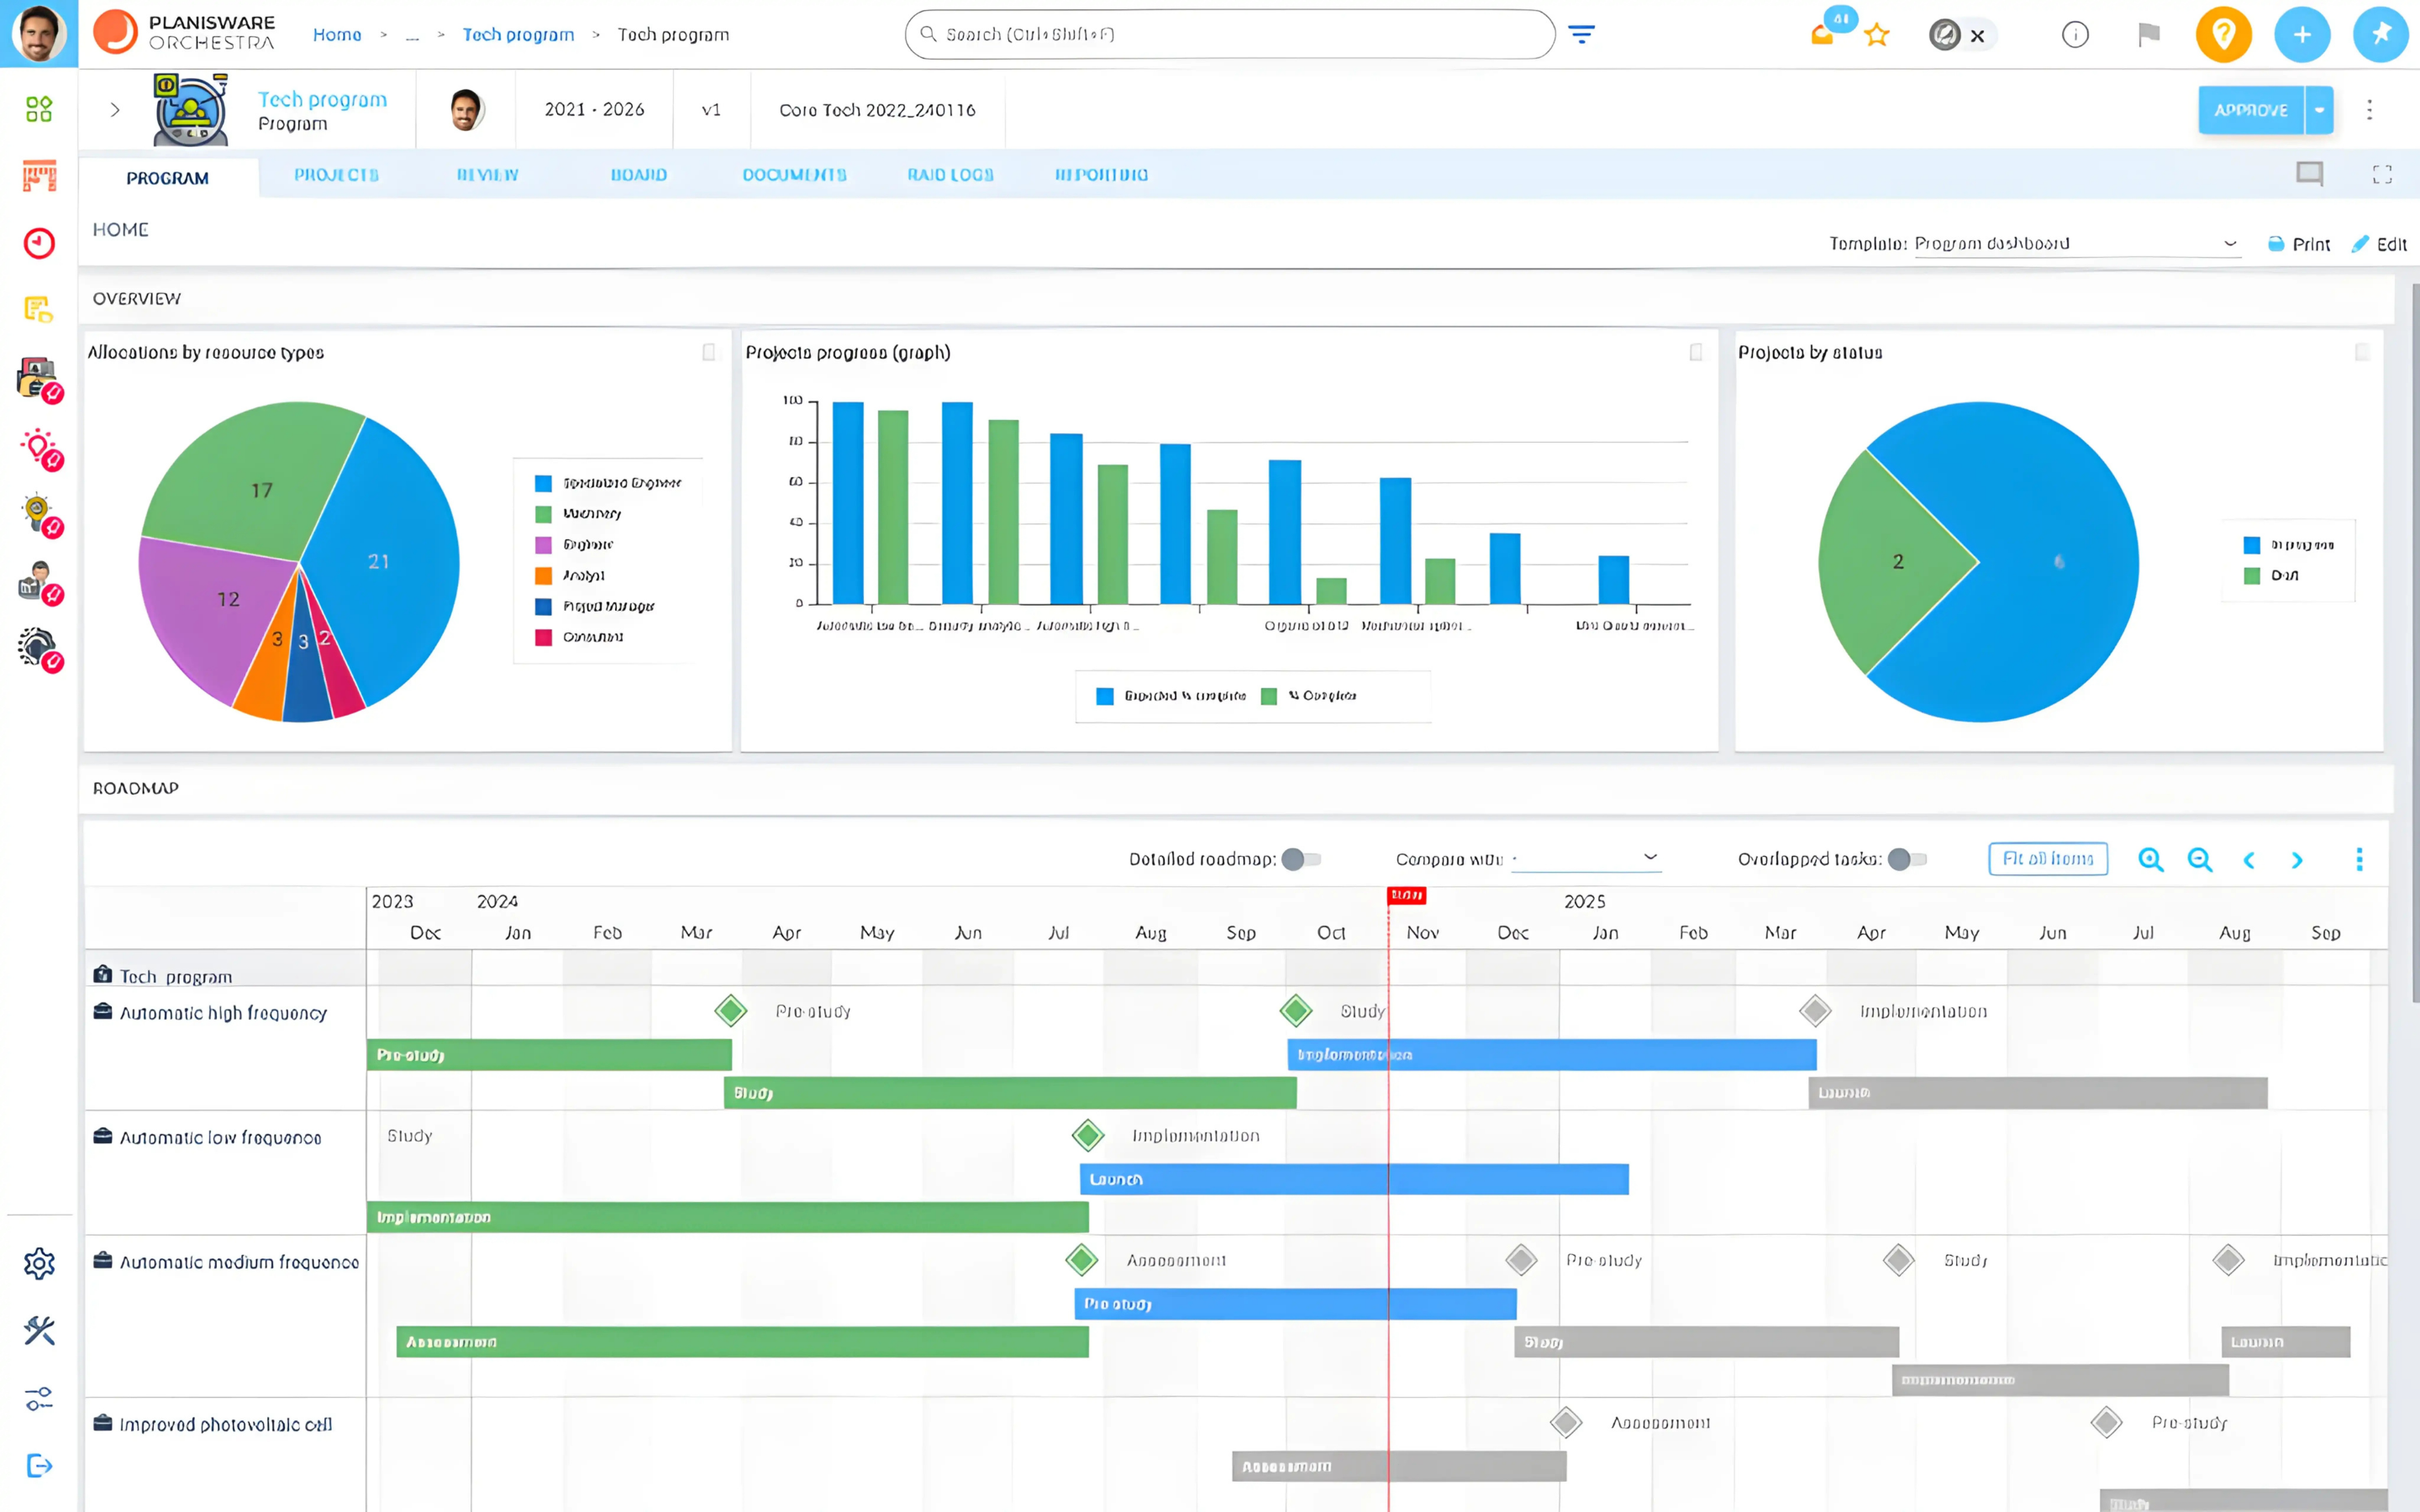The image size is (2420, 1512).
Task: Open the Approve button dropdown arrow
Action: tap(2319, 110)
